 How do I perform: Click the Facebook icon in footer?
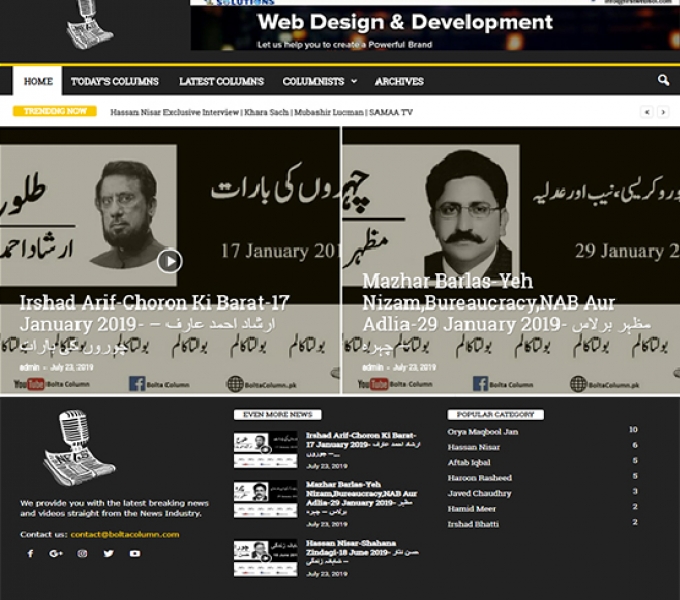coord(30,553)
